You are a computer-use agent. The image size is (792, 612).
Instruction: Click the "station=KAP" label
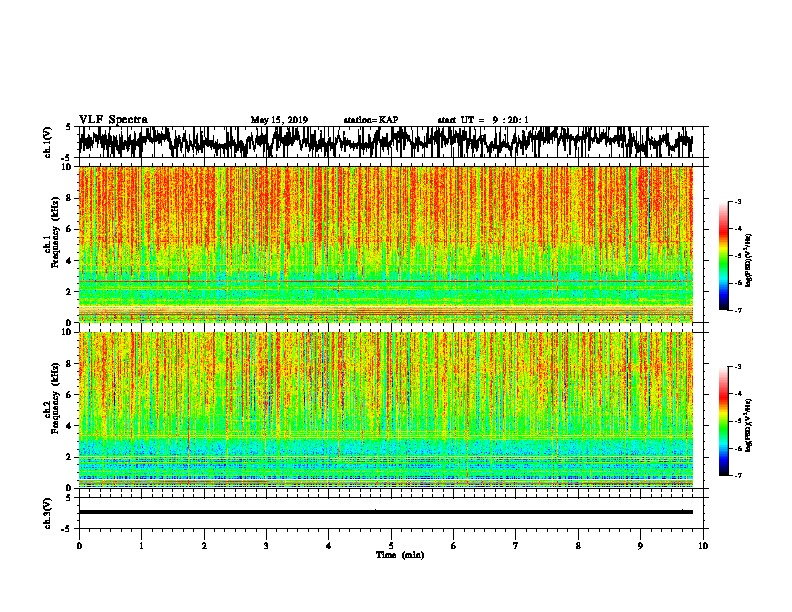coord(371,120)
